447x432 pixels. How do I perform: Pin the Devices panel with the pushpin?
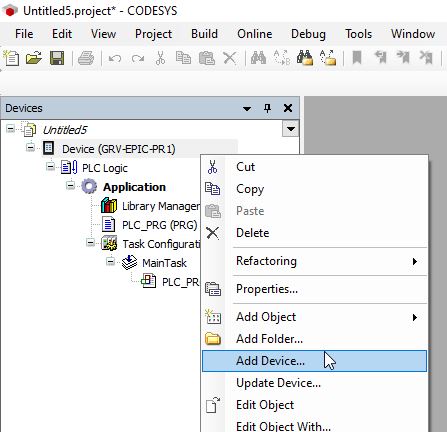(x=267, y=108)
